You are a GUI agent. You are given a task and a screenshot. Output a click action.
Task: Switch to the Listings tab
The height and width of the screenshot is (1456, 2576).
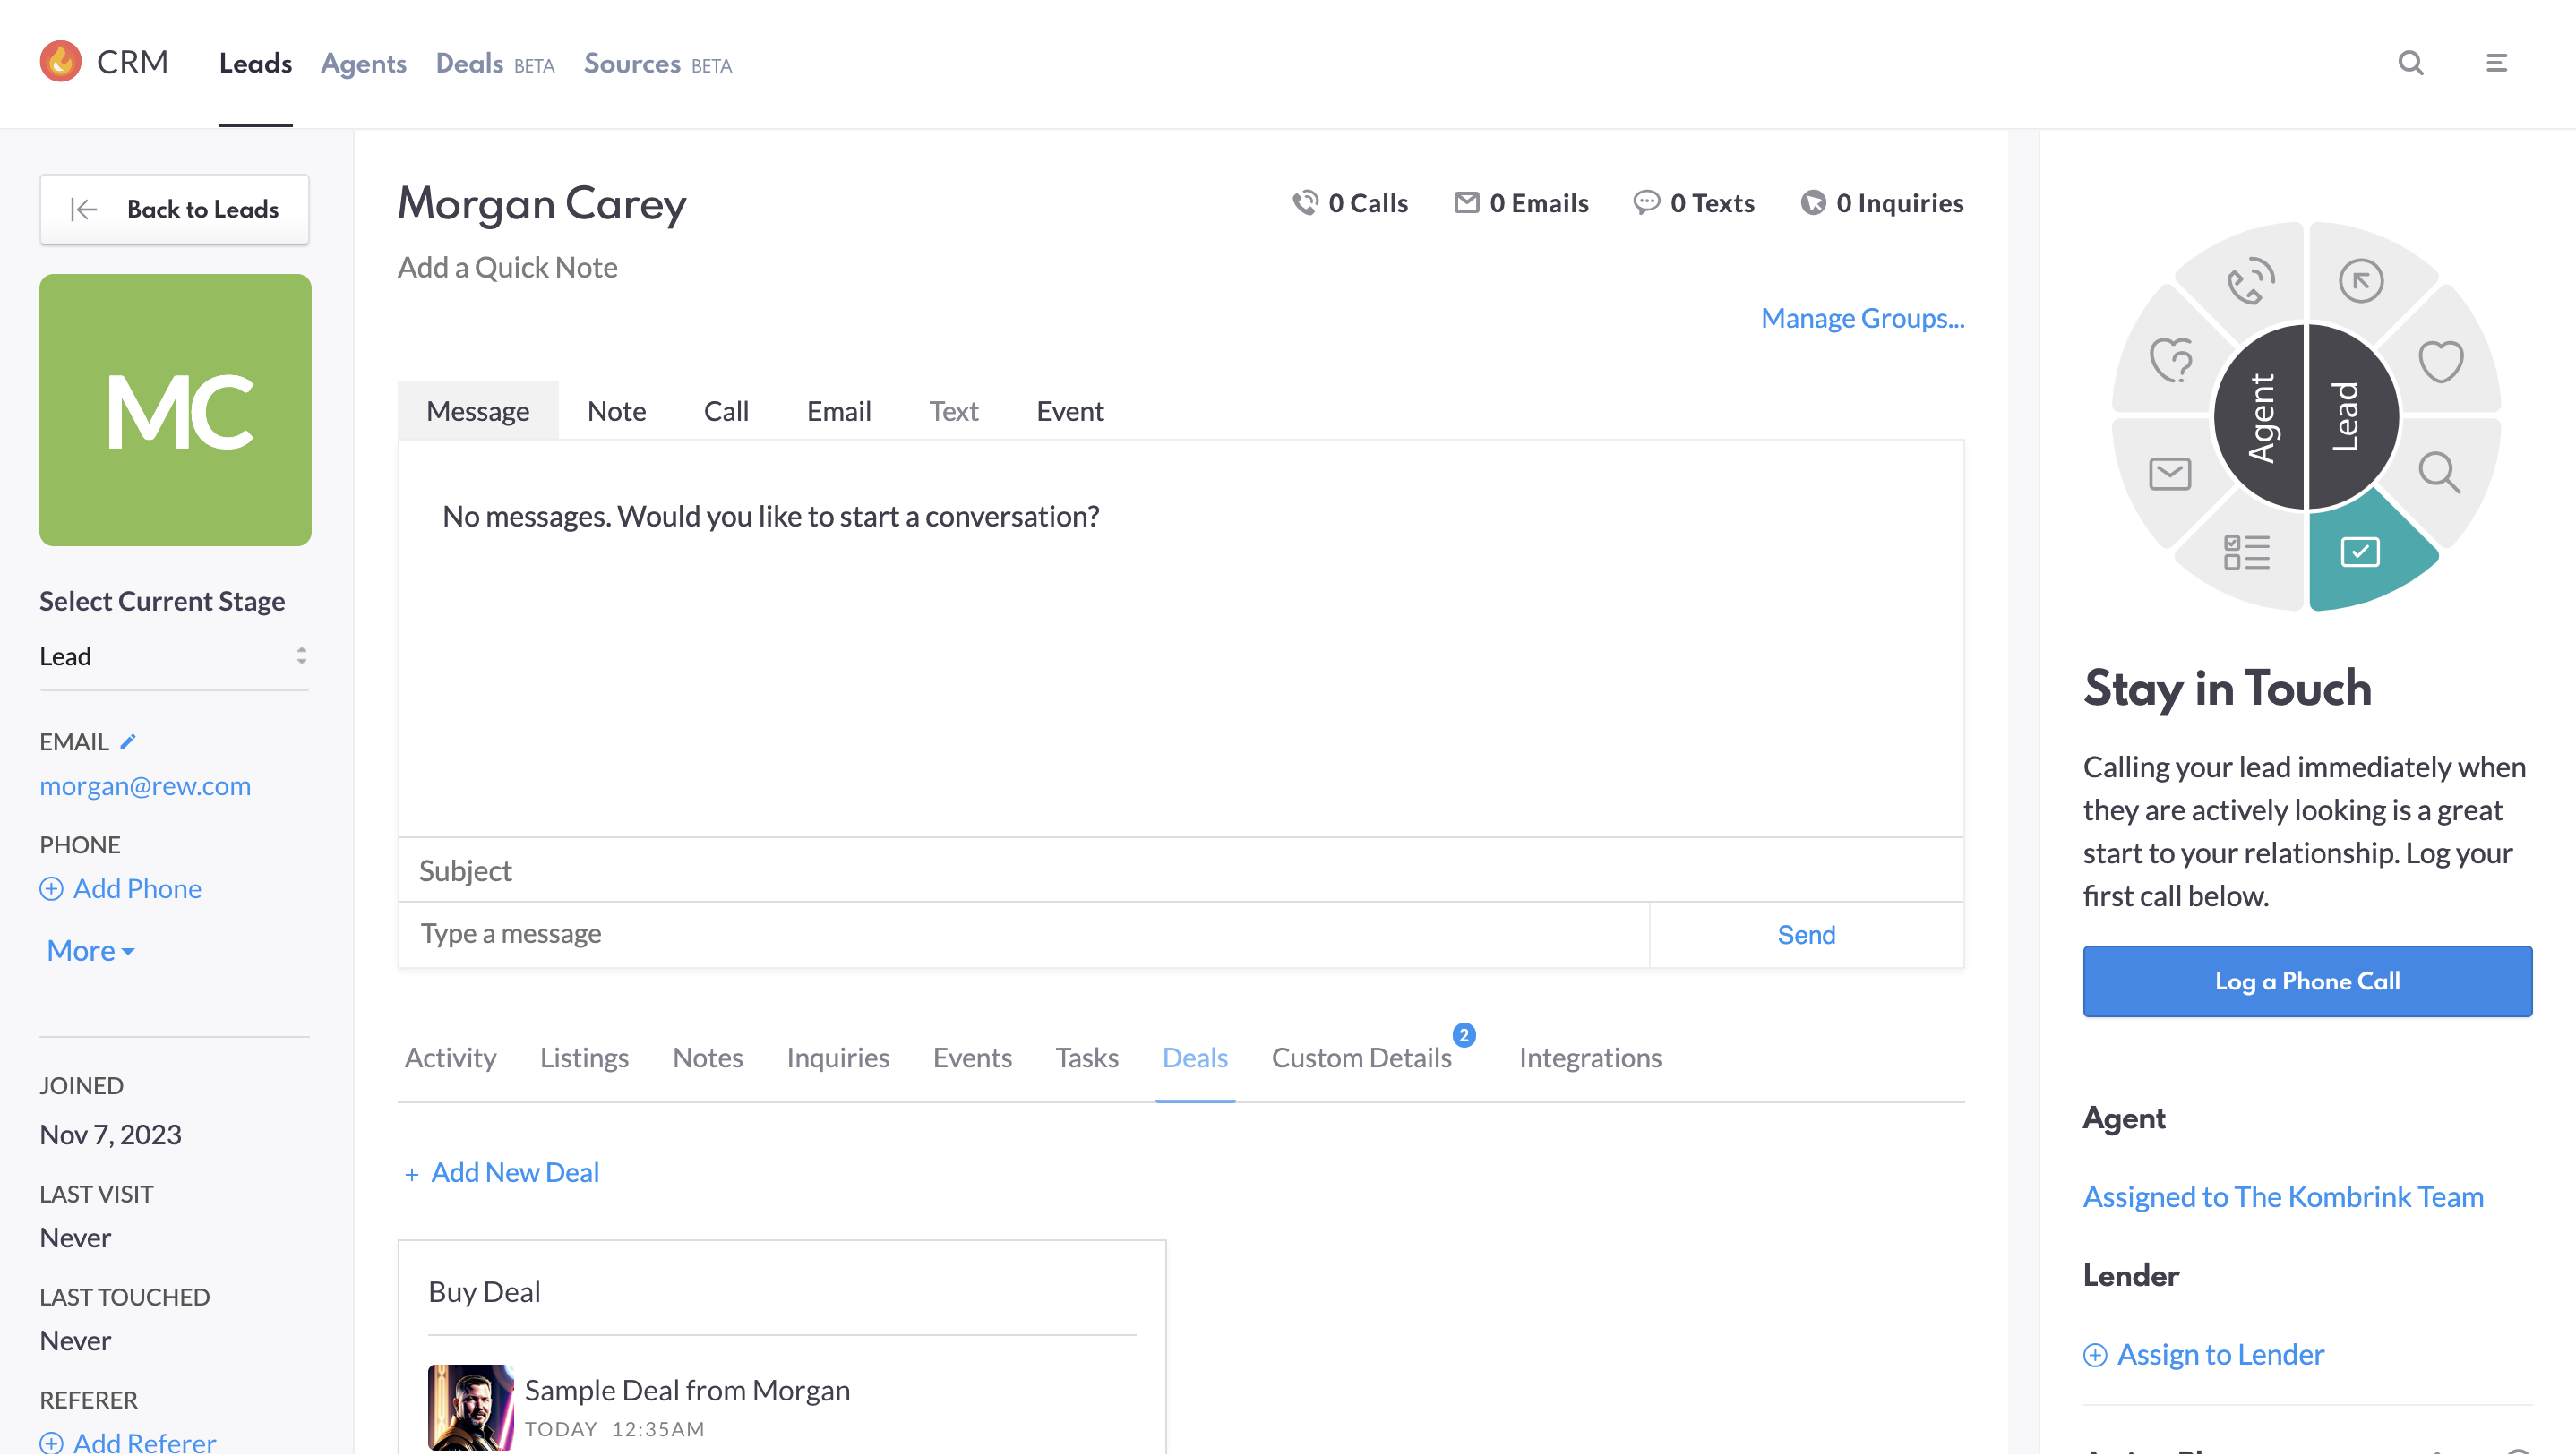[584, 1057]
